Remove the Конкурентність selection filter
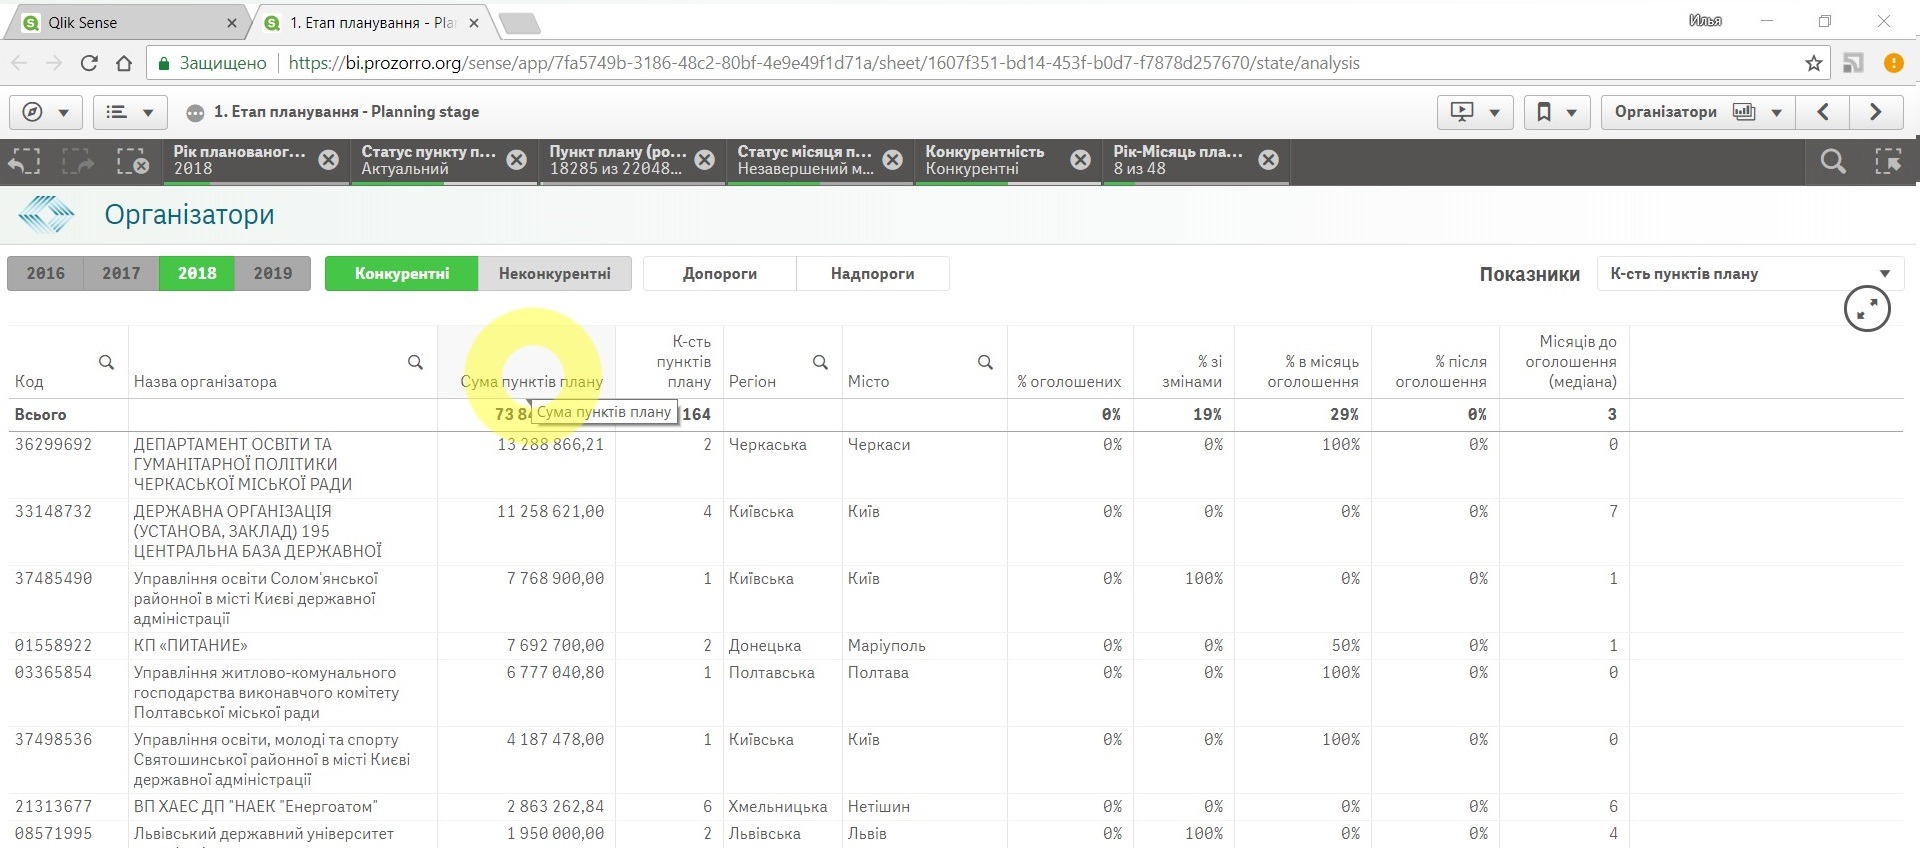The height and width of the screenshot is (848, 1920). pos(1080,160)
